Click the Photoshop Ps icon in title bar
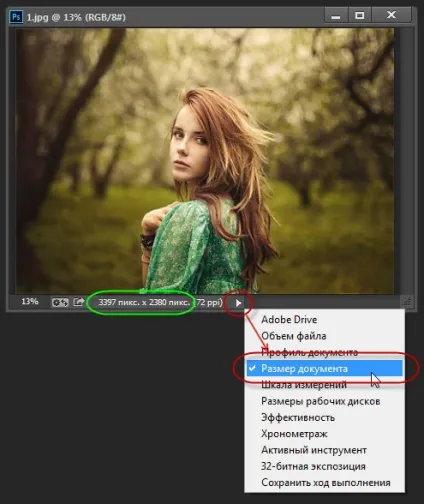 pyautogui.click(x=16, y=17)
